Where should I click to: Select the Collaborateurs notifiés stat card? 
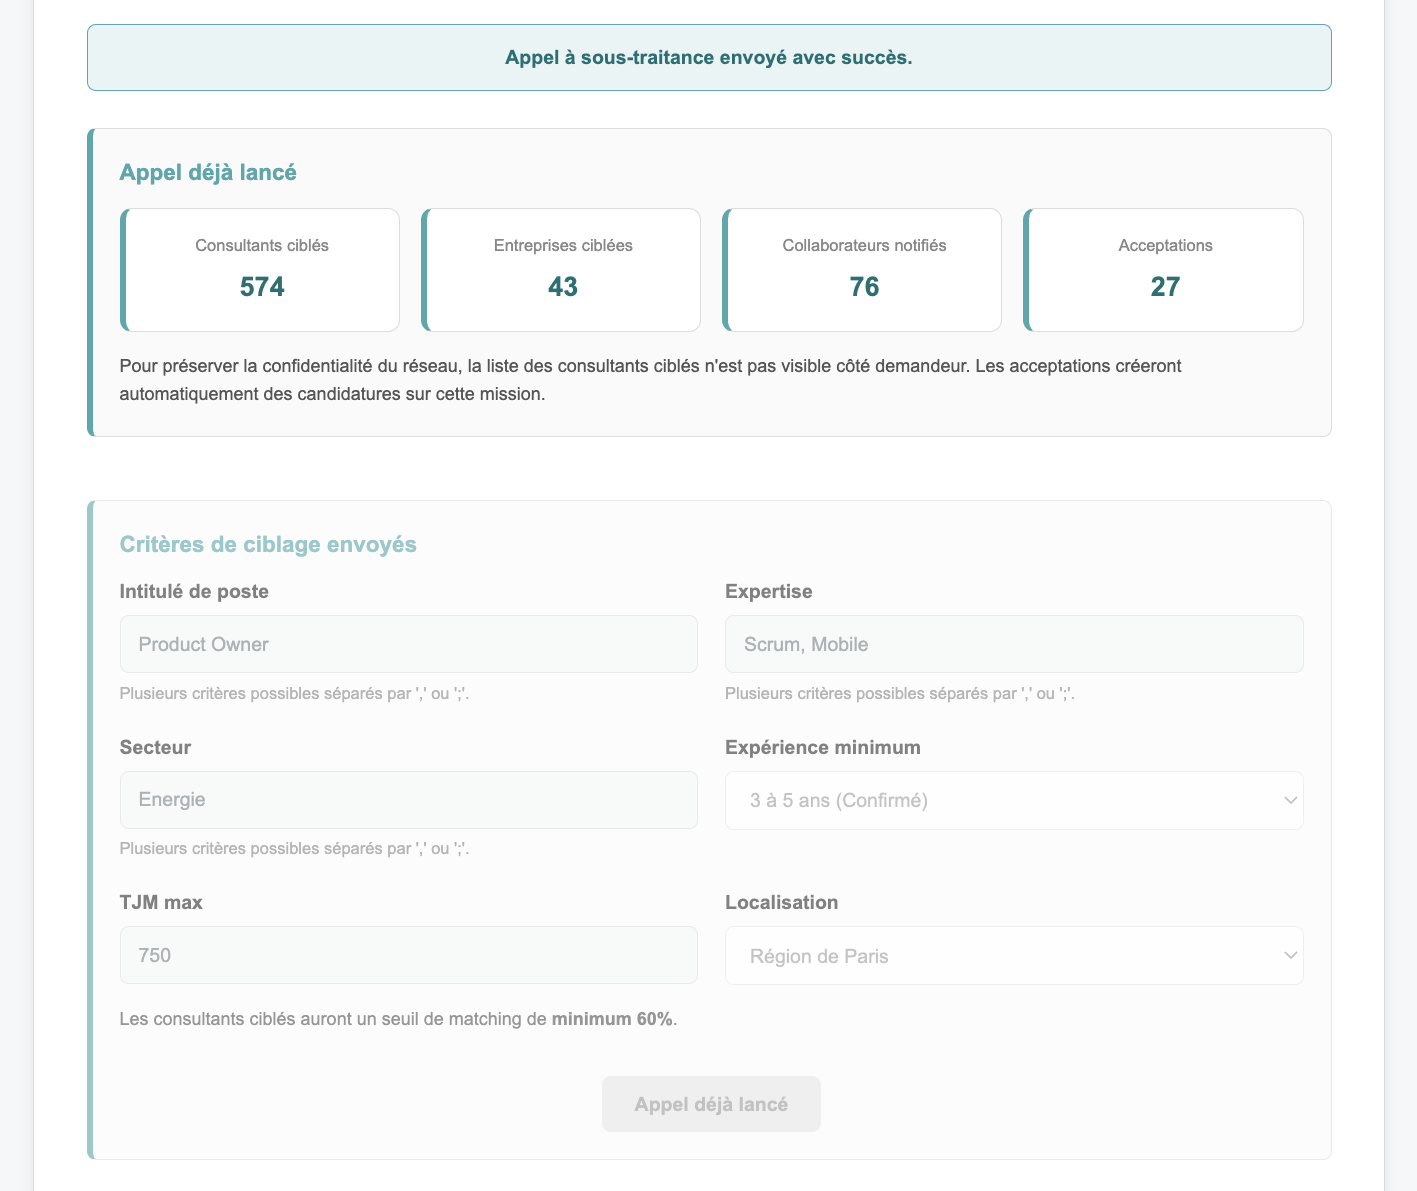(x=862, y=270)
